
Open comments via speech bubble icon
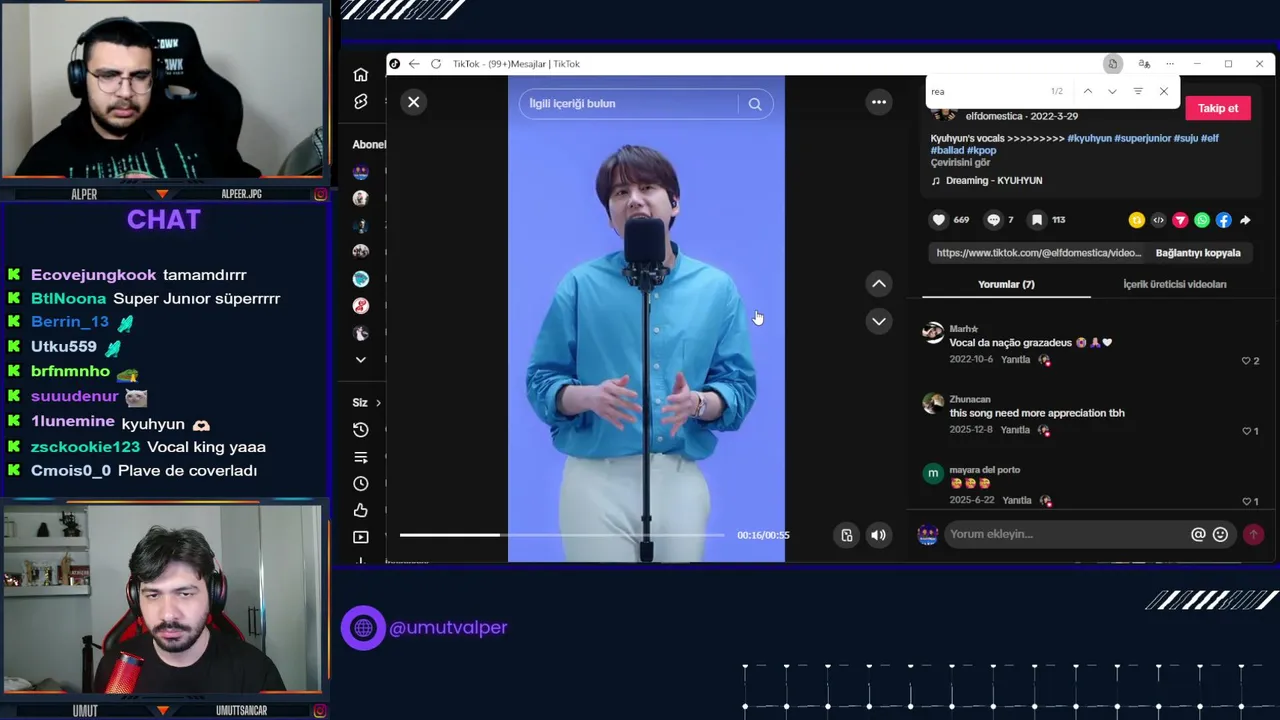pos(993,220)
